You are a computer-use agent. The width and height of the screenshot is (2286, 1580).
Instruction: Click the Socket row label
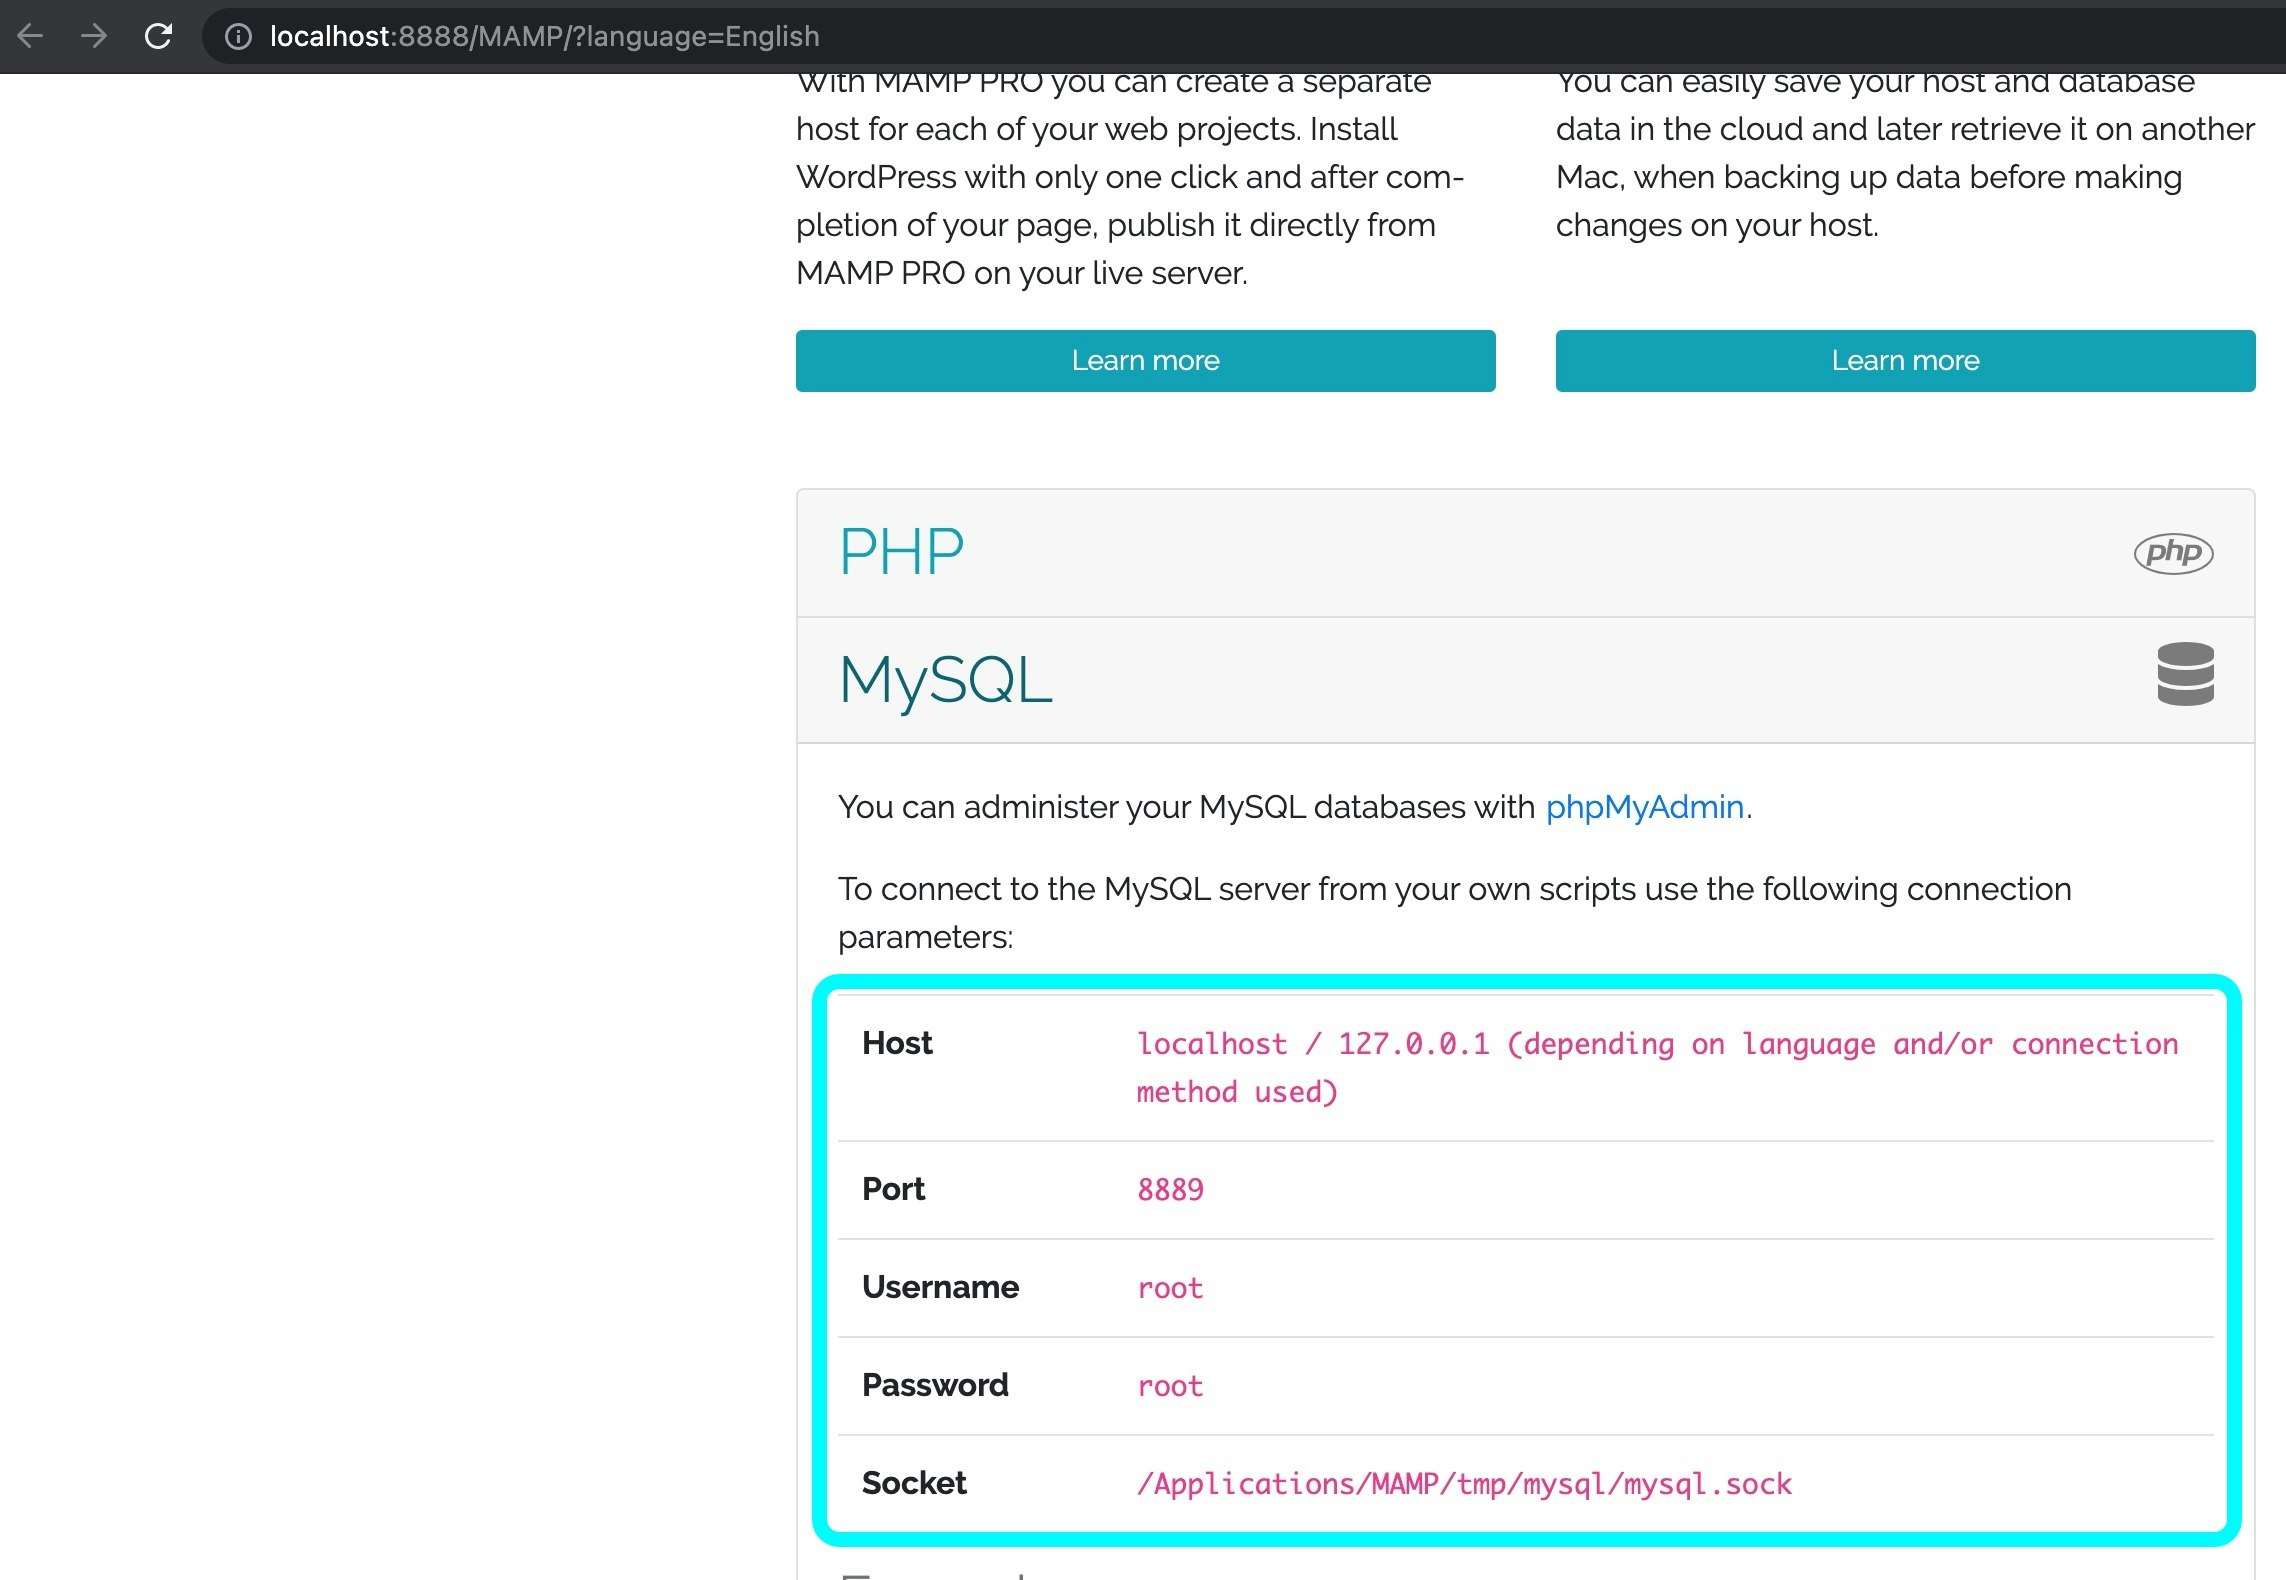click(914, 1483)
